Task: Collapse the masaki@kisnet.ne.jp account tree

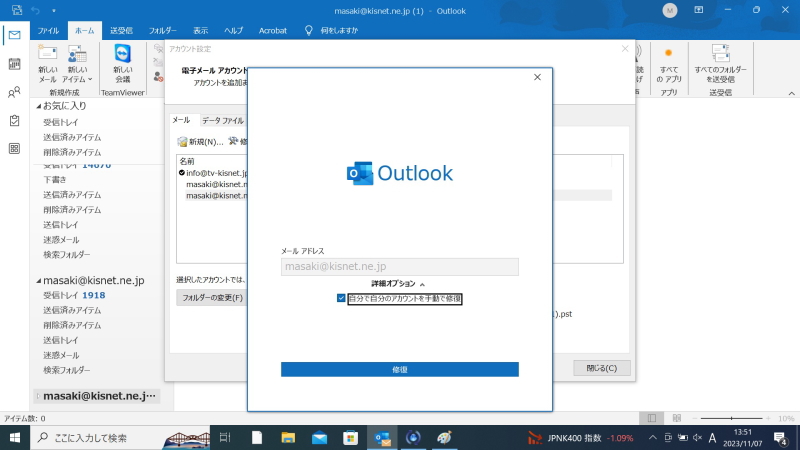Action: click(38, 281)
